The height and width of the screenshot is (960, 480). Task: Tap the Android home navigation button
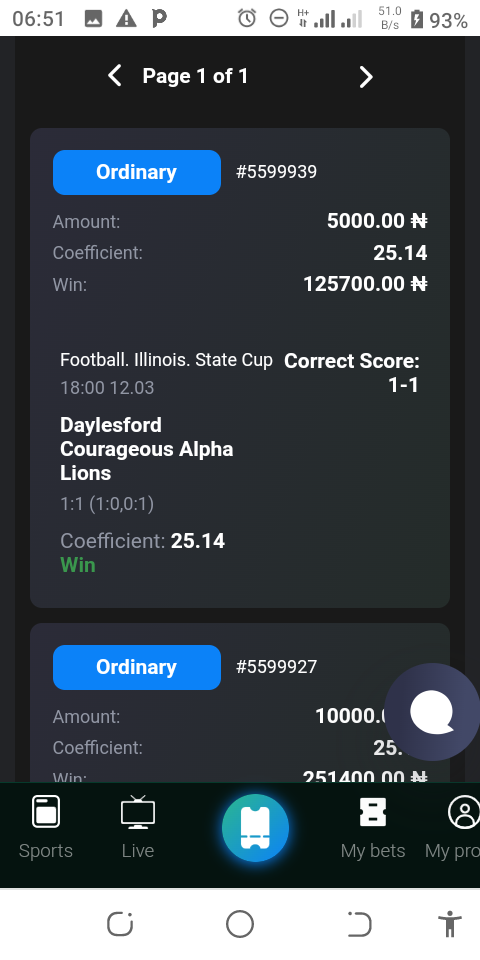tap(239, 924)
